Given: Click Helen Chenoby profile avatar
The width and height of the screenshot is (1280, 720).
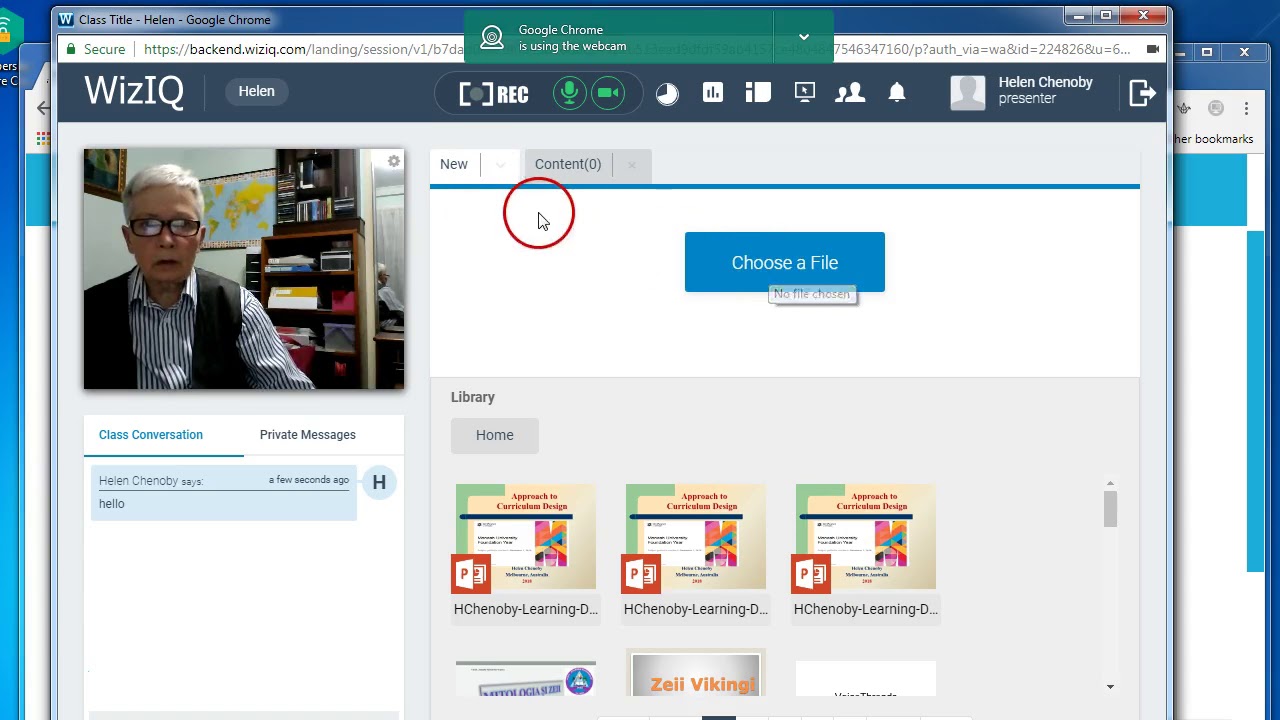Looking at the screenshot, I should click(967, 92).
